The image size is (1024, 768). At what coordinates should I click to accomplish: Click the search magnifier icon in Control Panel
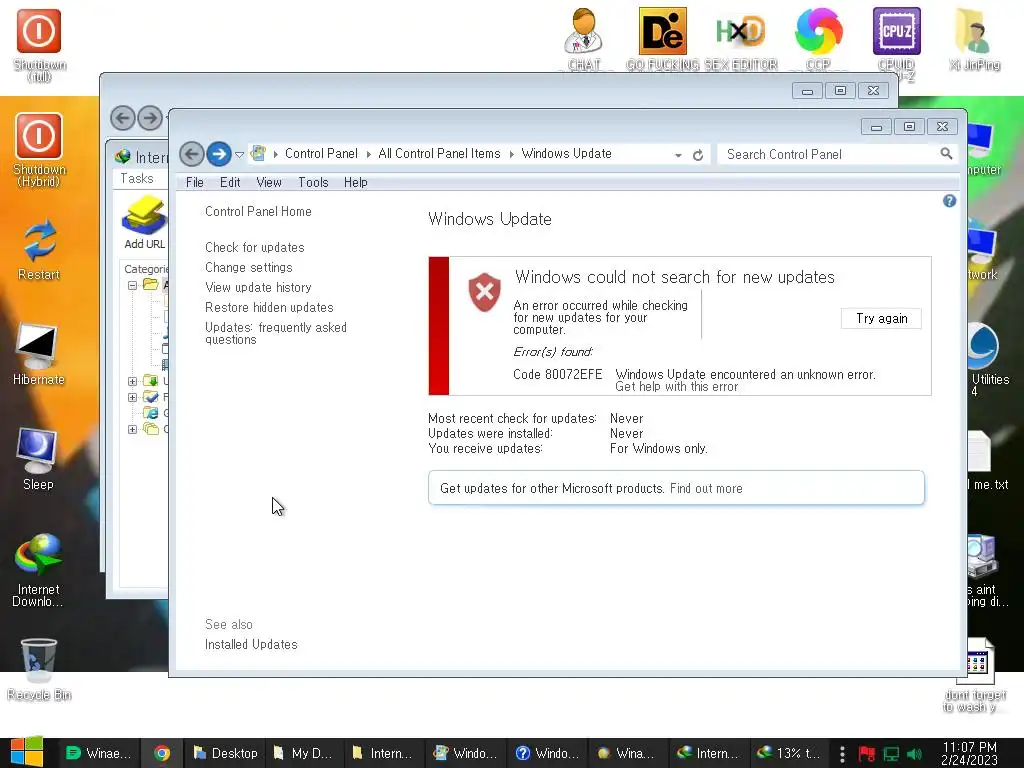[946, 153]
